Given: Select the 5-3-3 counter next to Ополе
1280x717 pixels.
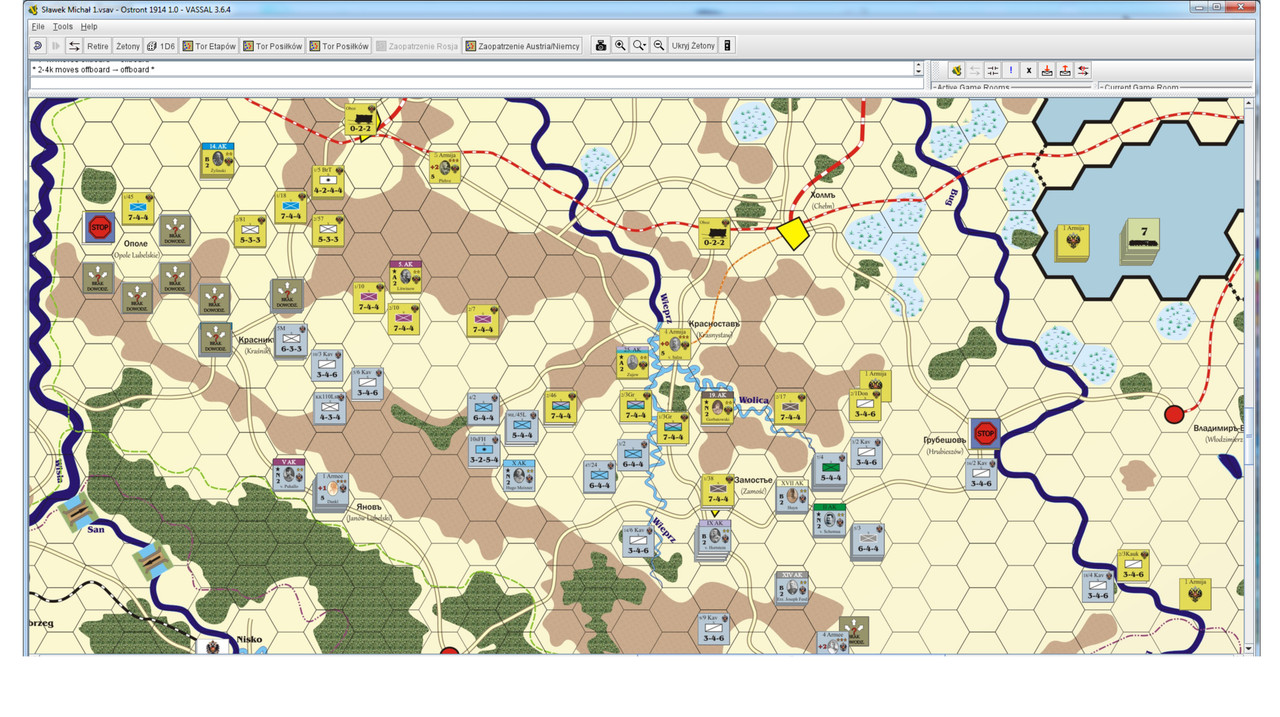Looking at the screenshot, I should click(250, 232).
